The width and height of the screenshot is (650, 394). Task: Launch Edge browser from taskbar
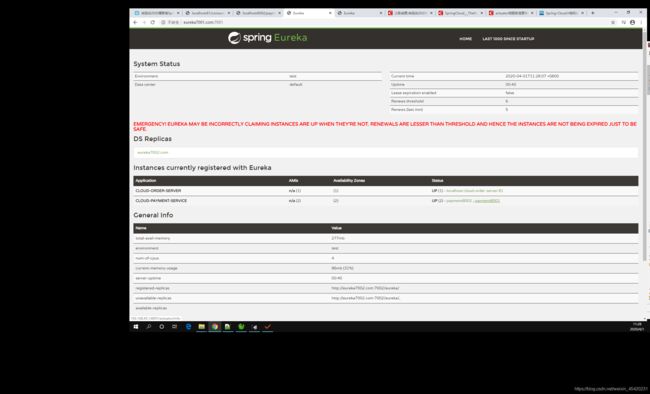click(188, 327)
